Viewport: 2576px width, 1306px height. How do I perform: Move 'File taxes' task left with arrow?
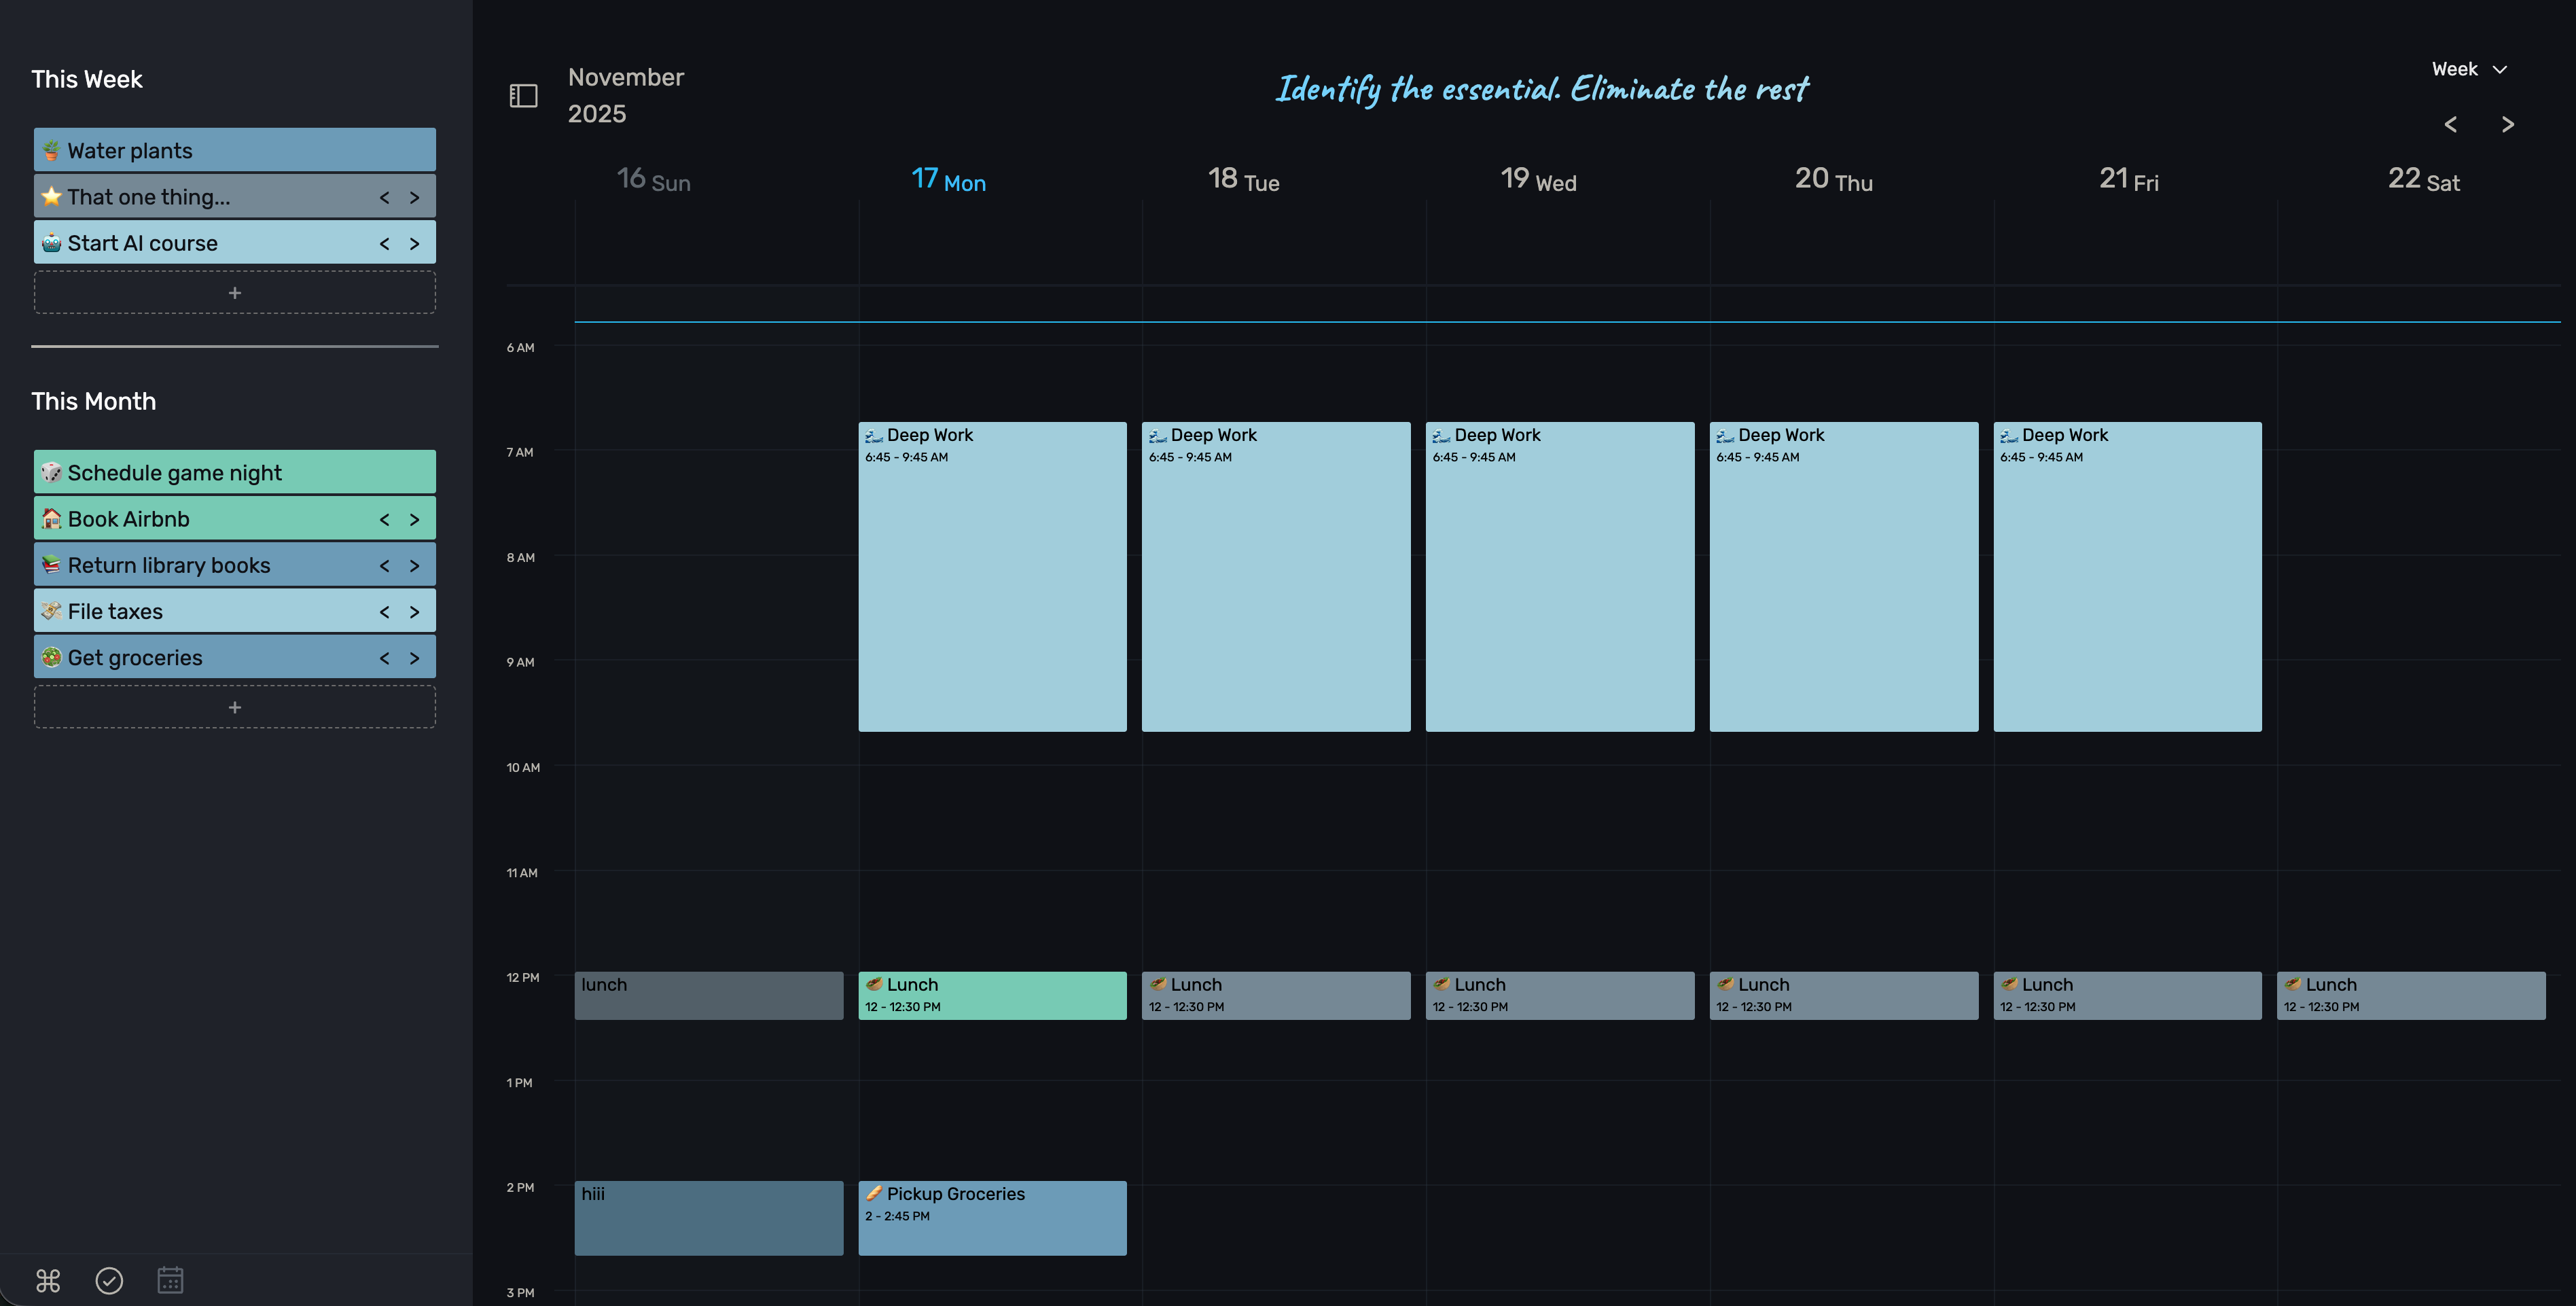point(384,612)
